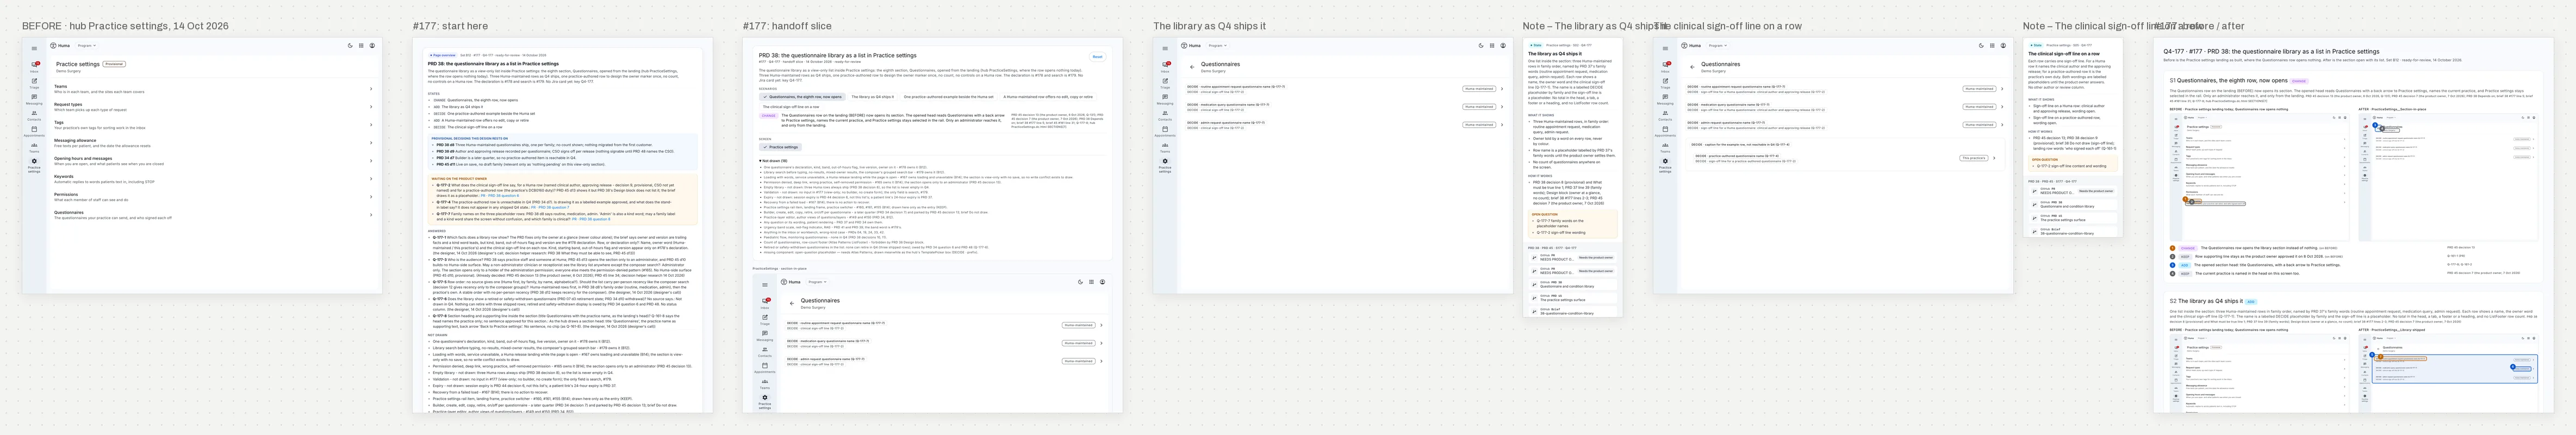Click 'BEFORE · hub Practice settings' frame title
This screenshot has height=435, width=2576.
pyautogui.click(x=125, y=26)
